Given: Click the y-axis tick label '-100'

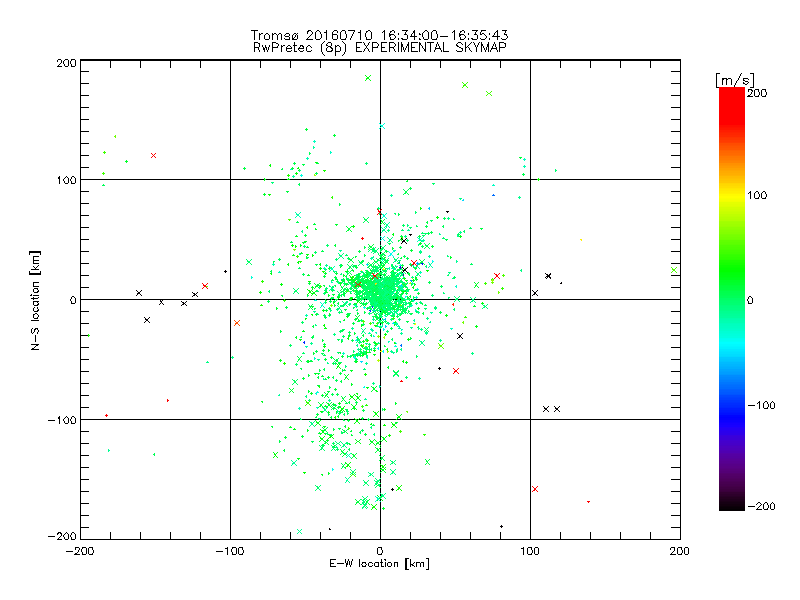Looking at the screenshot, I should [x=62, y=420].
